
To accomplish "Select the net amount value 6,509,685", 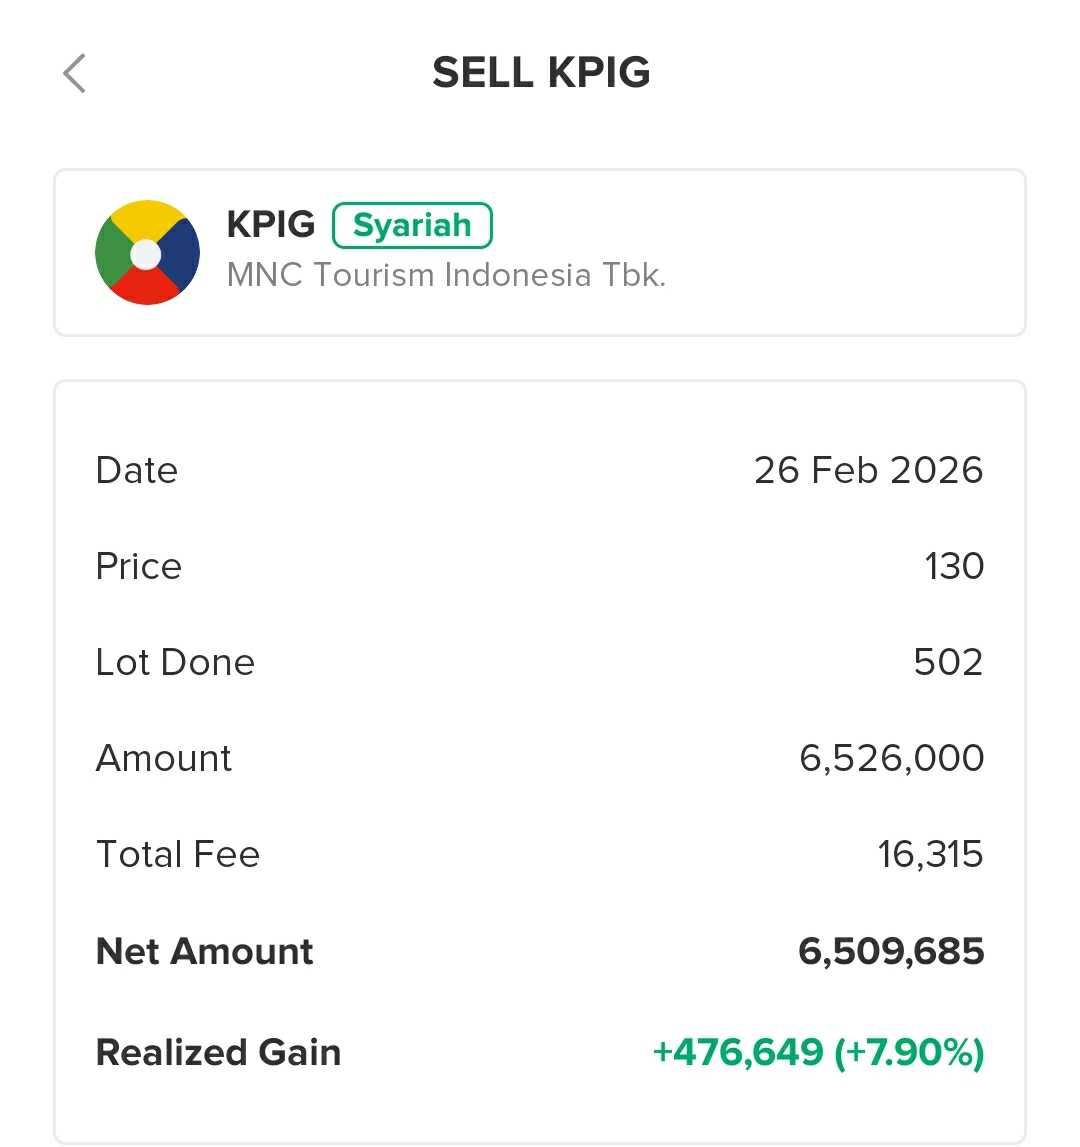I will coord(891,951).
